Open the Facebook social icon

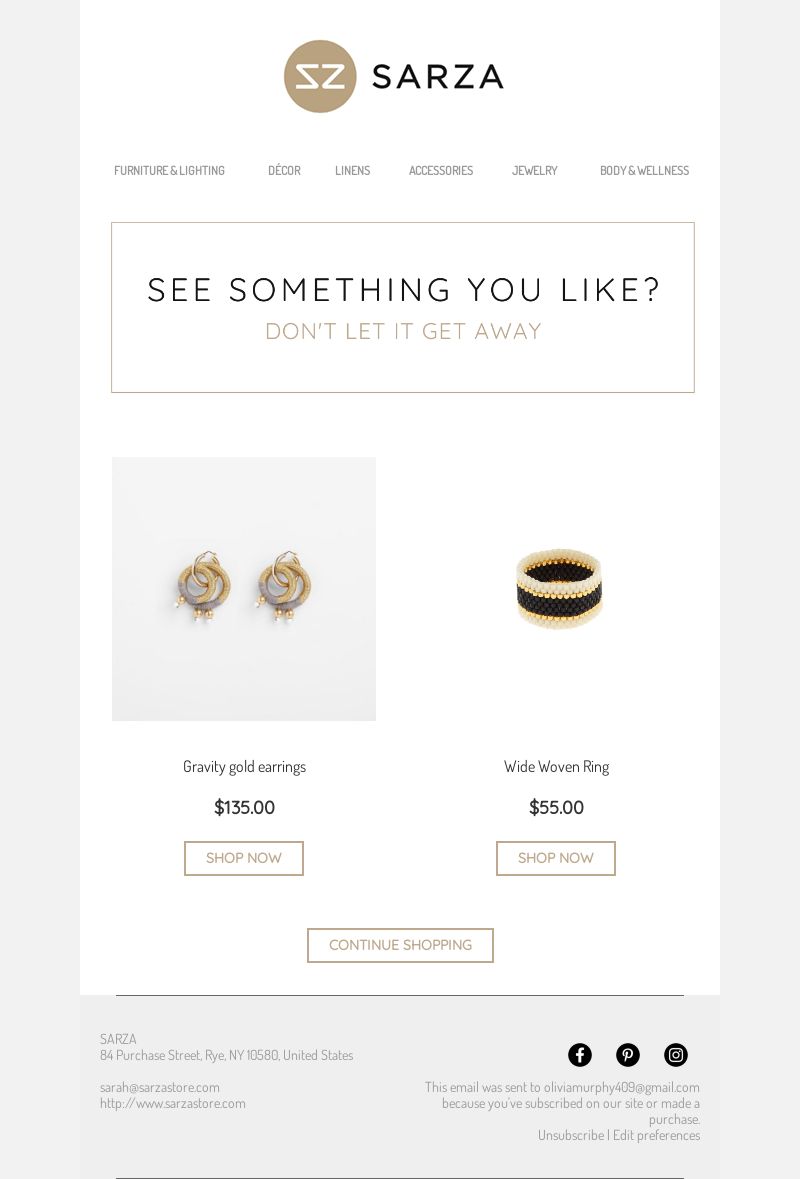tap(580, 1055)
